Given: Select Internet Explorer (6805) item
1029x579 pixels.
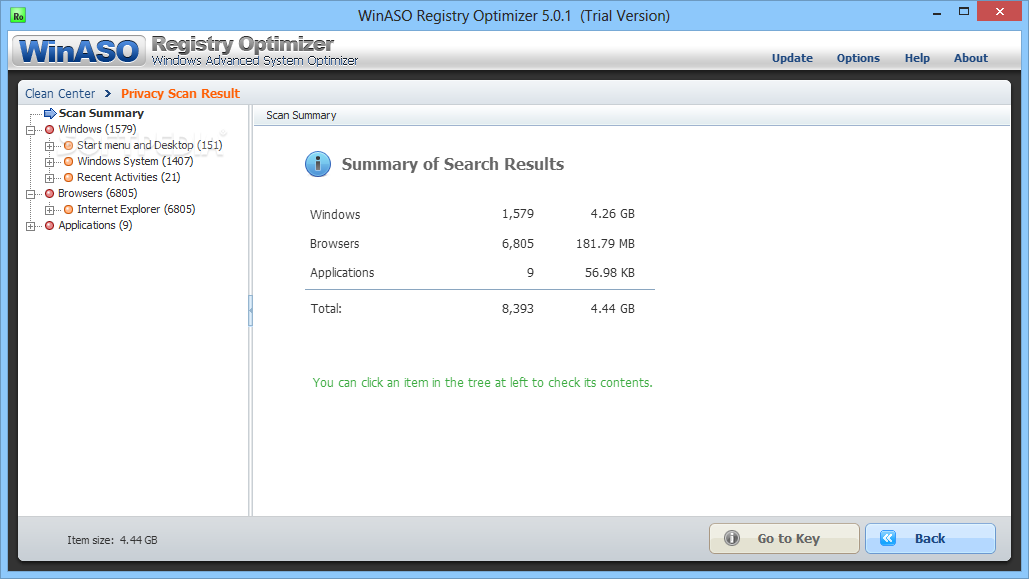Looking at the screenshot, I should (x=136, y=209).
